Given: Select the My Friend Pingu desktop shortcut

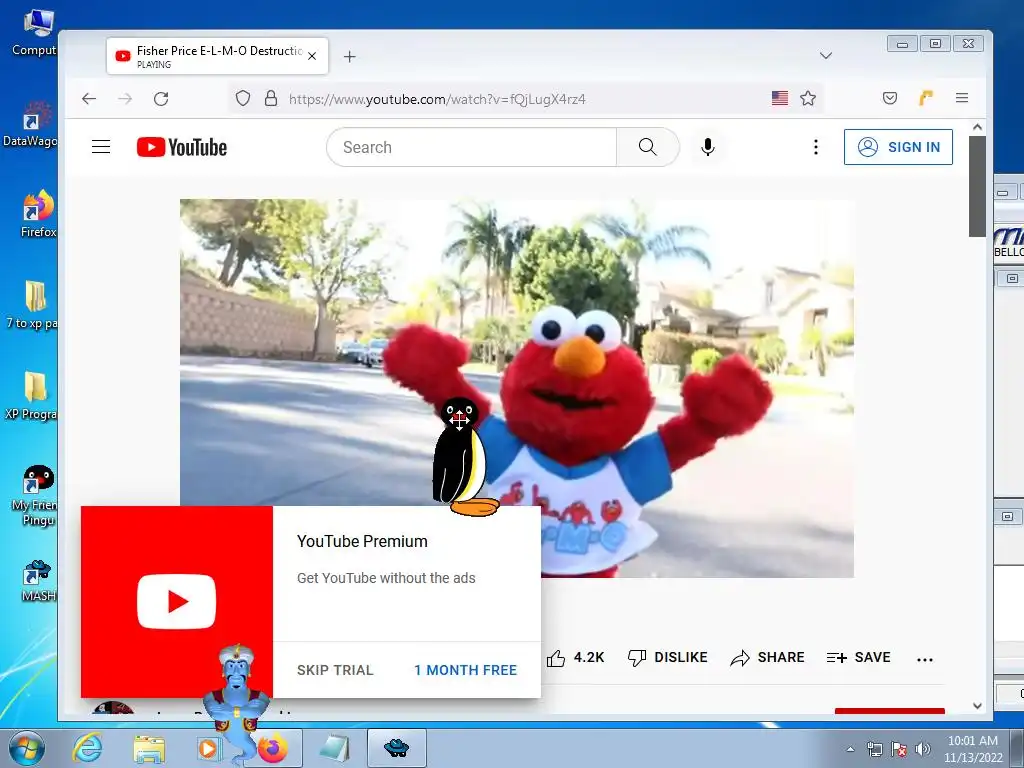Looking at the screenshot, I should point(34,495).
